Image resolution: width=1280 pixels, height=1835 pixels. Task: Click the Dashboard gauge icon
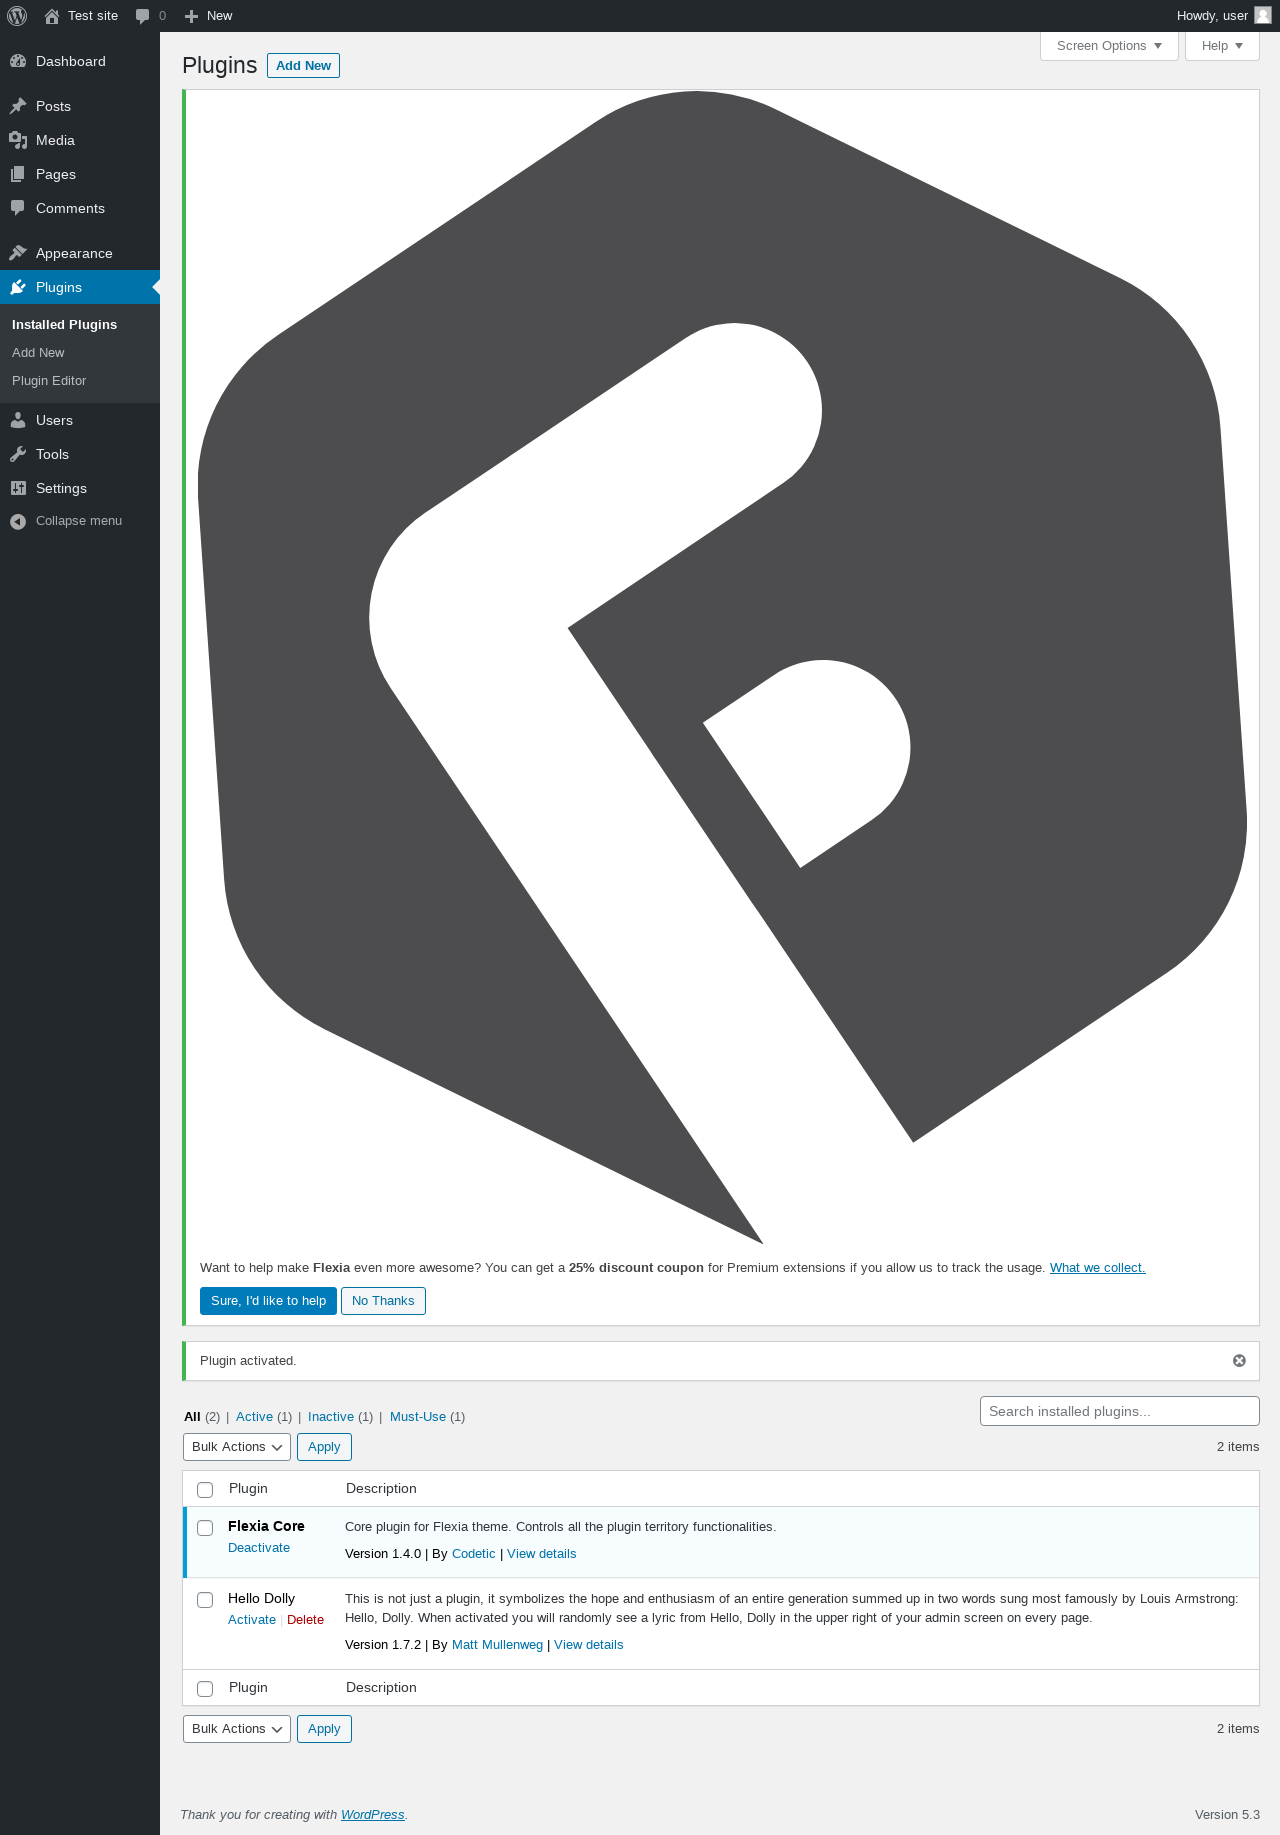(18, 61)
